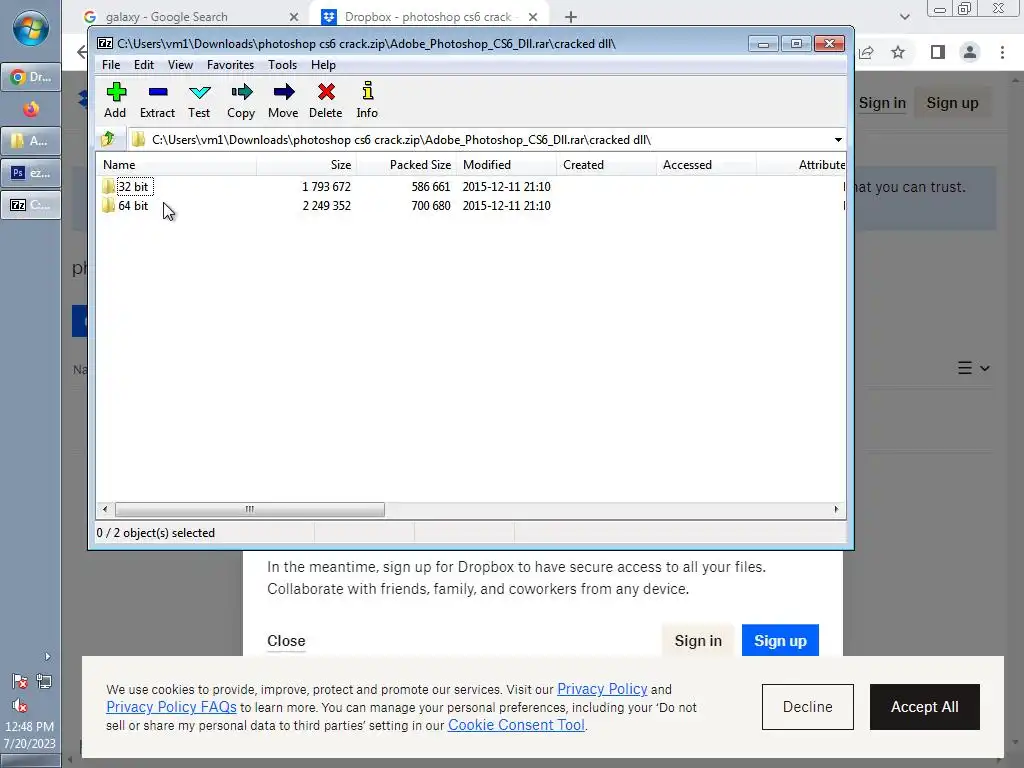This screenshot has width=1024, height=768.
Task: Open the 32 bit folder icon
Action: pos(108,187)
